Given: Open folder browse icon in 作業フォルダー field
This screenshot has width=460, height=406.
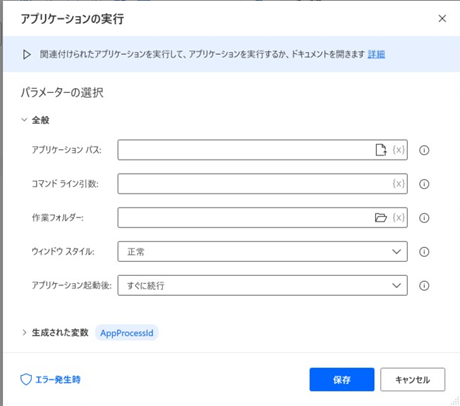Looking at the screenshot, I should [381, 218].
